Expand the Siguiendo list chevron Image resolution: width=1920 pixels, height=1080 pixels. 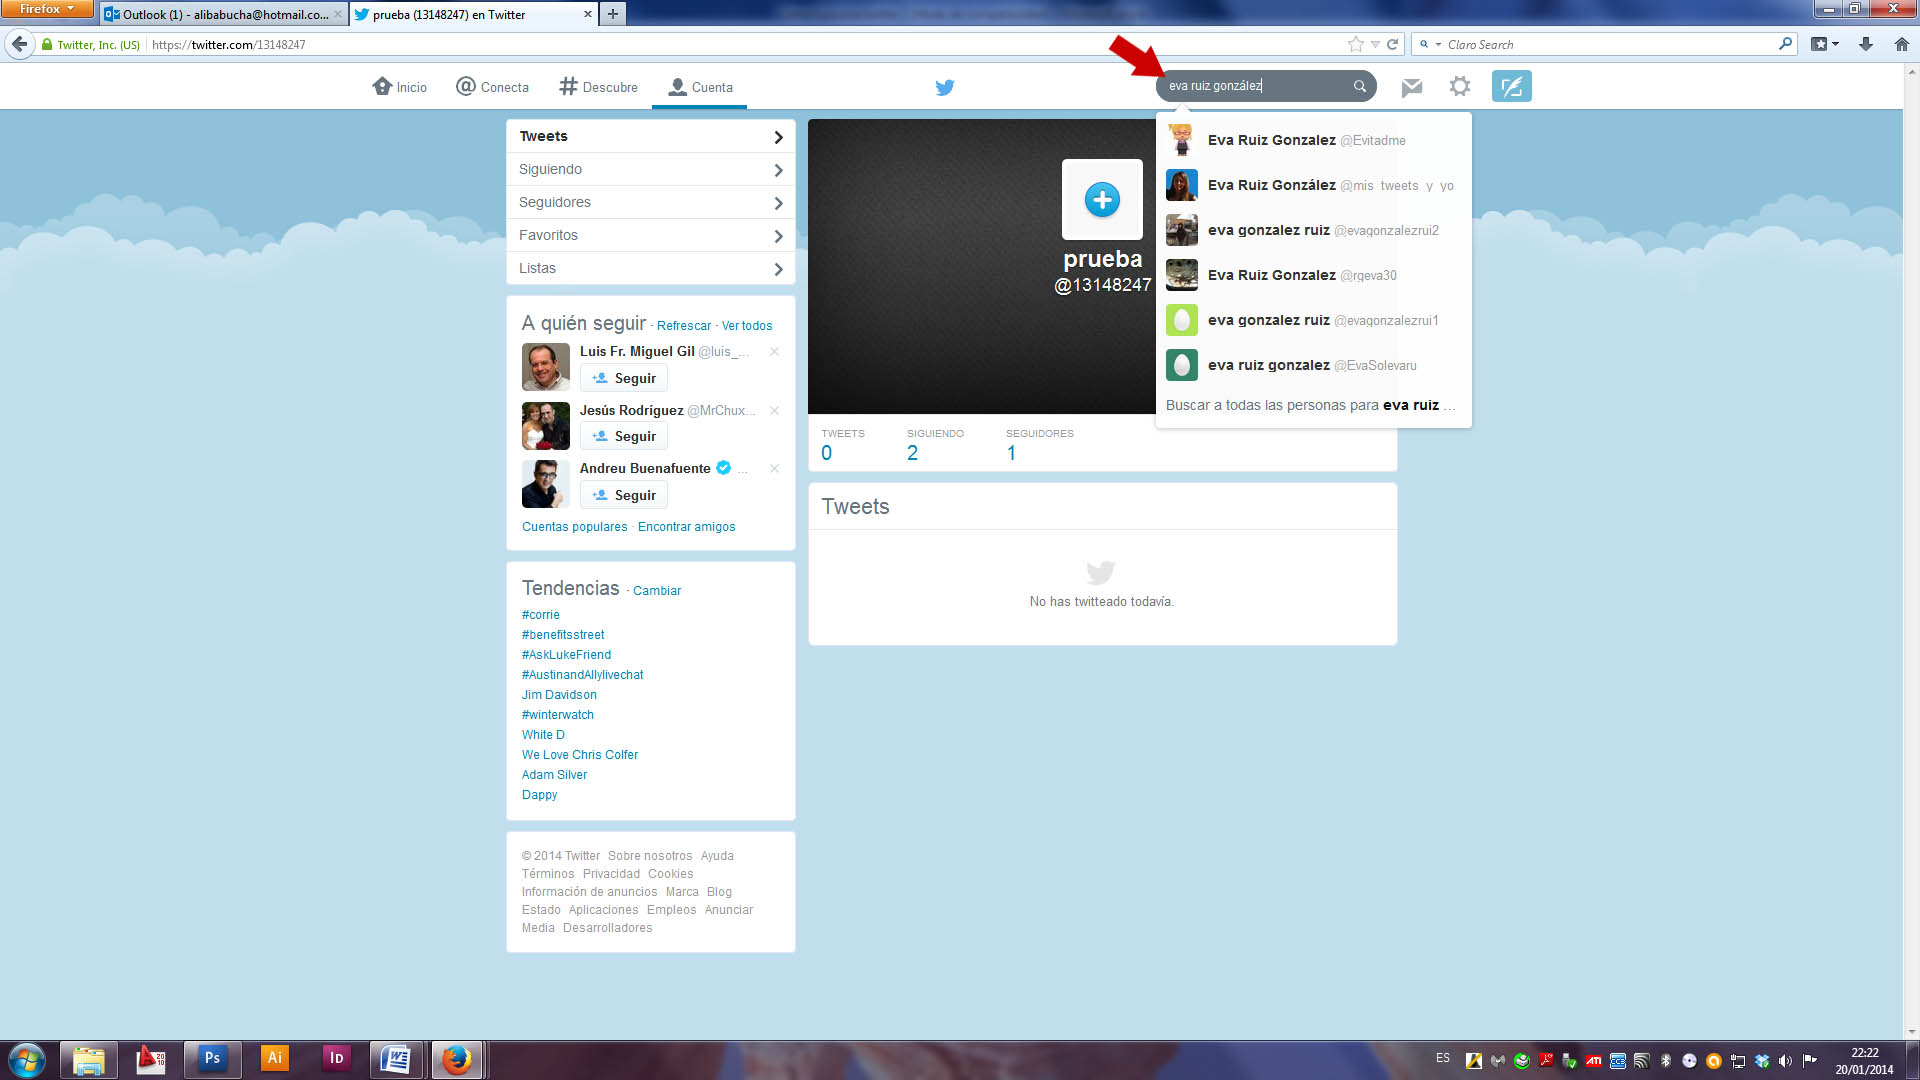click(x=778, y=170)
